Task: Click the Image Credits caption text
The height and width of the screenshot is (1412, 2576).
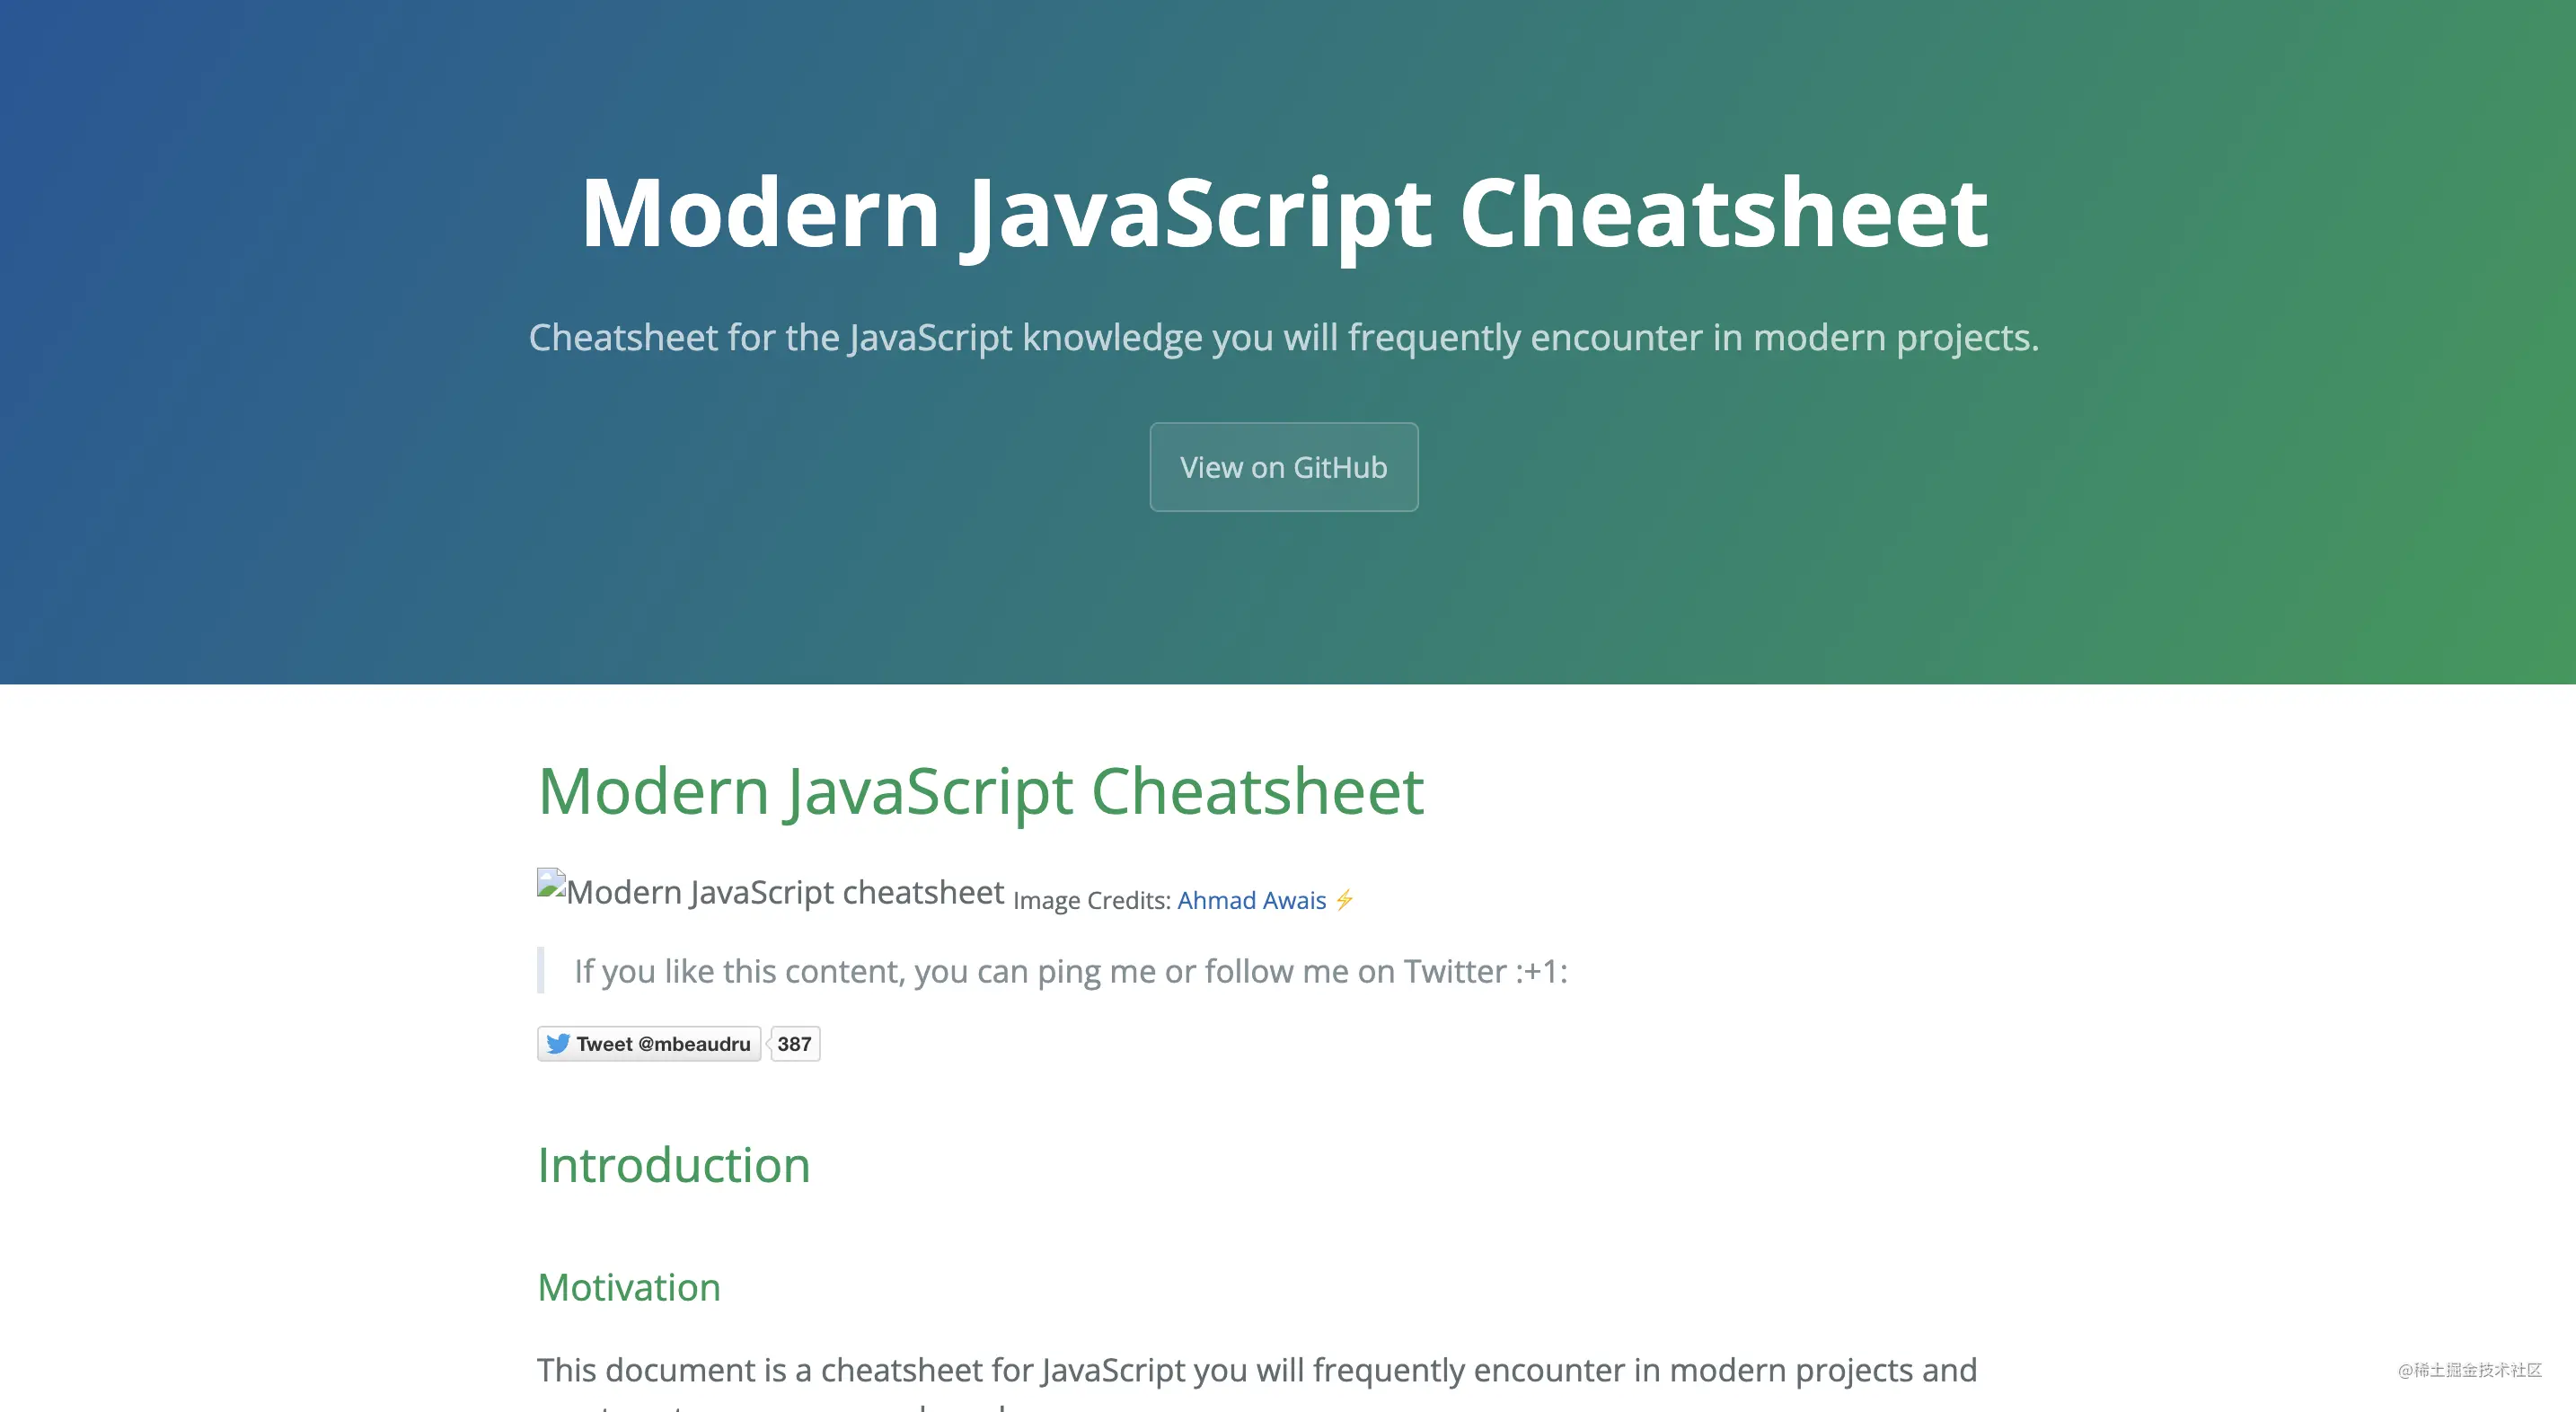Action: click(1090, 900)
